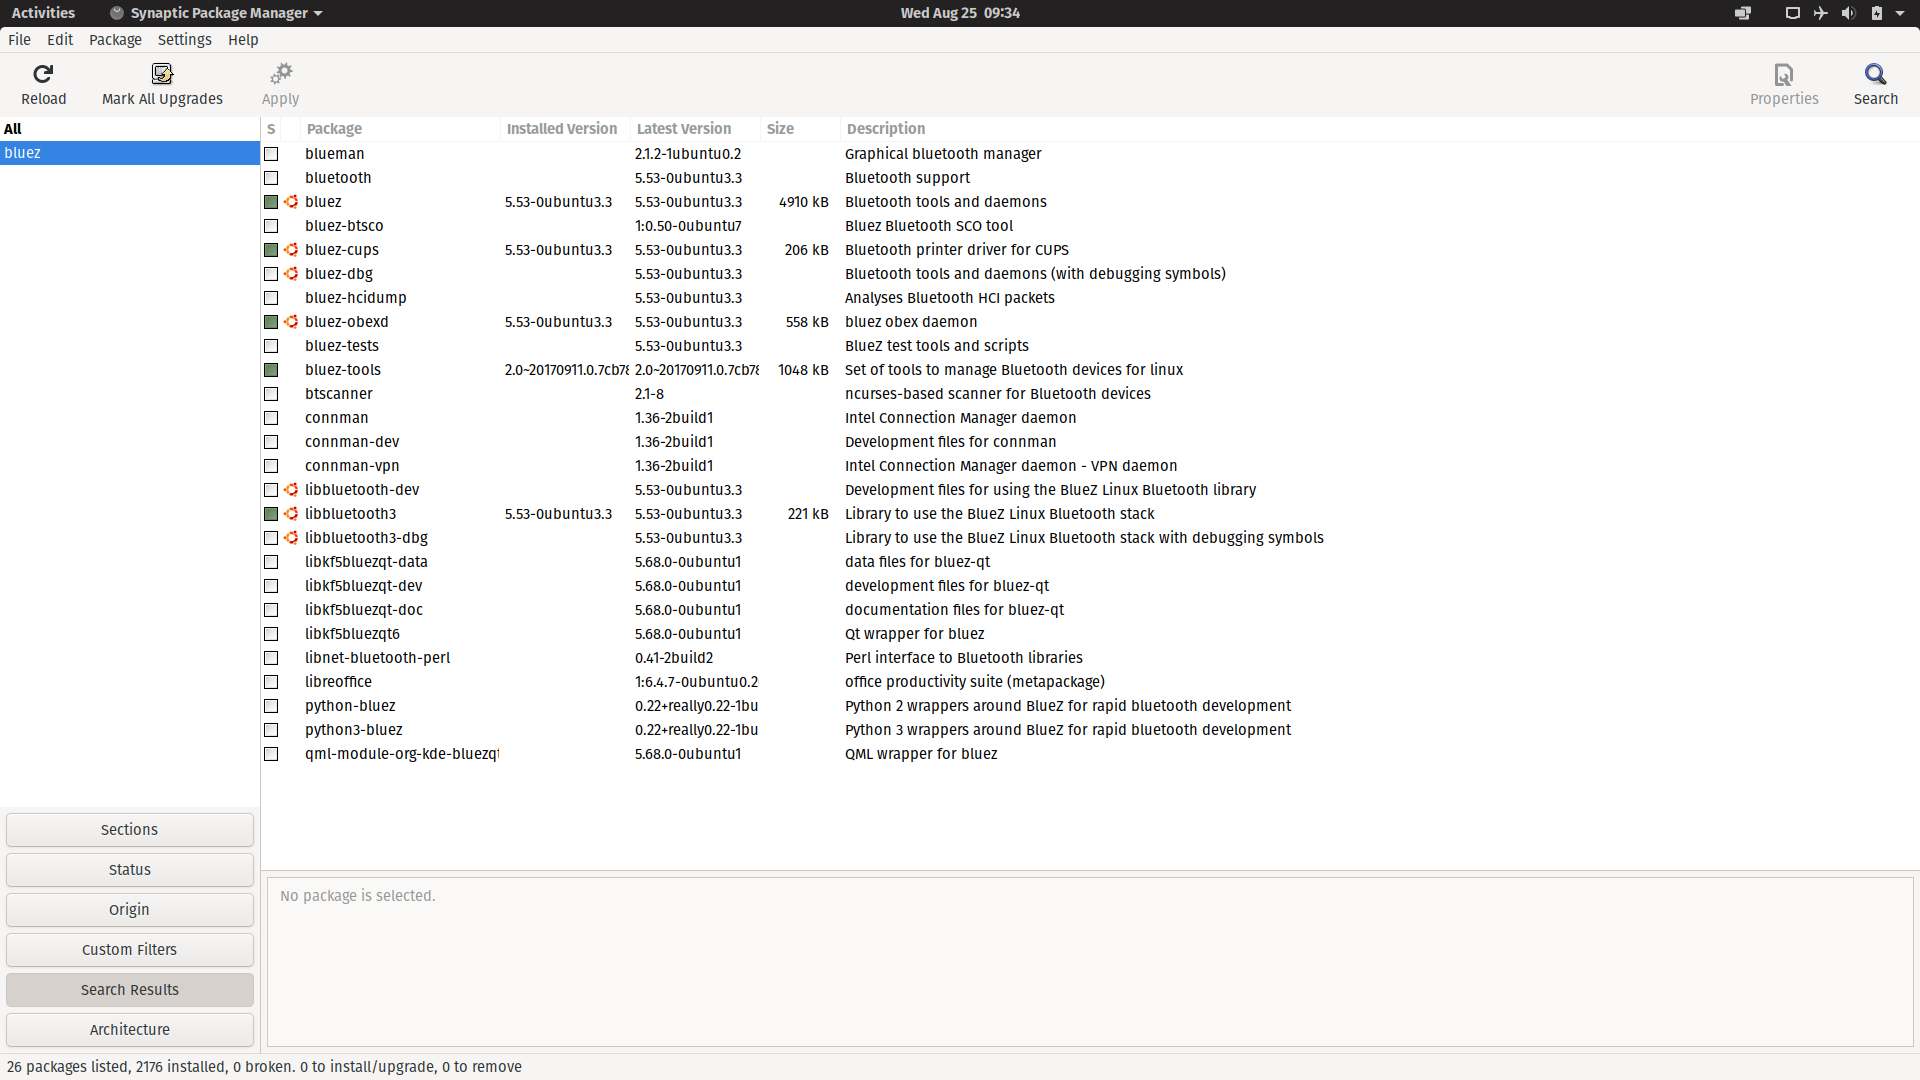Click the Ubuntu supported icon beside bluez-cups
1920x1080 pixels.
(291, 250)
